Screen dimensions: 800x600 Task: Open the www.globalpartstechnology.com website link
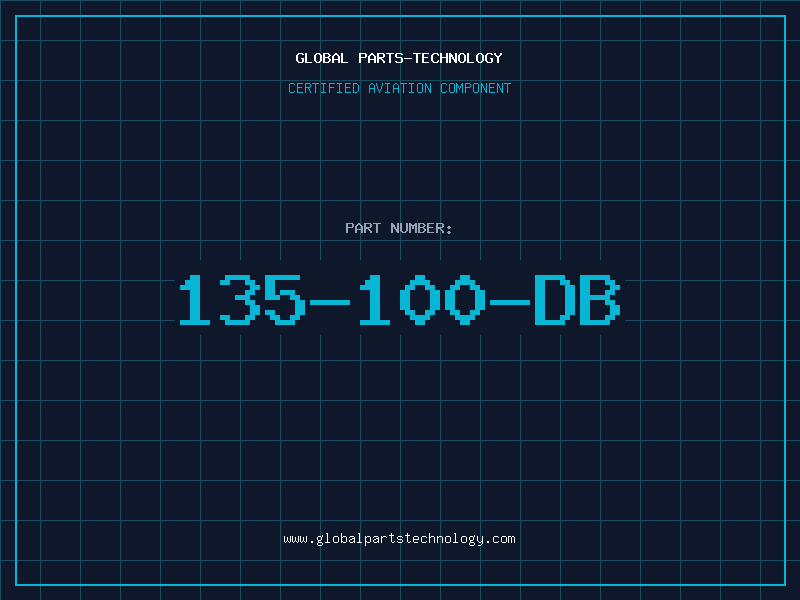point(399,539)
